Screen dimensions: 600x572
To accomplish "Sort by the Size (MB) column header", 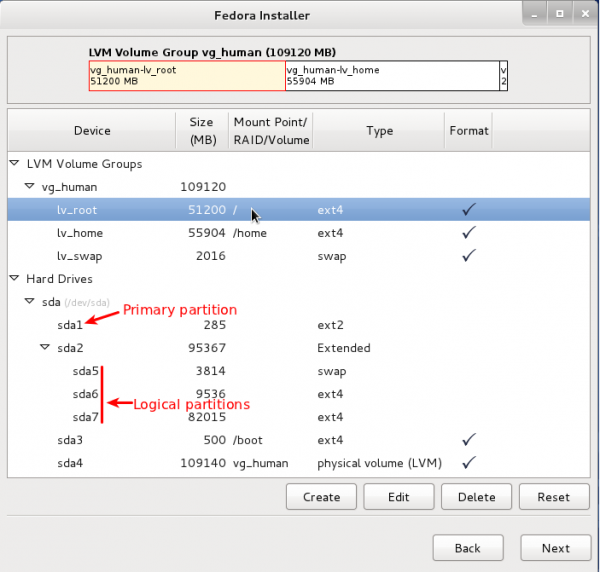I will click(x=202, y=131).
